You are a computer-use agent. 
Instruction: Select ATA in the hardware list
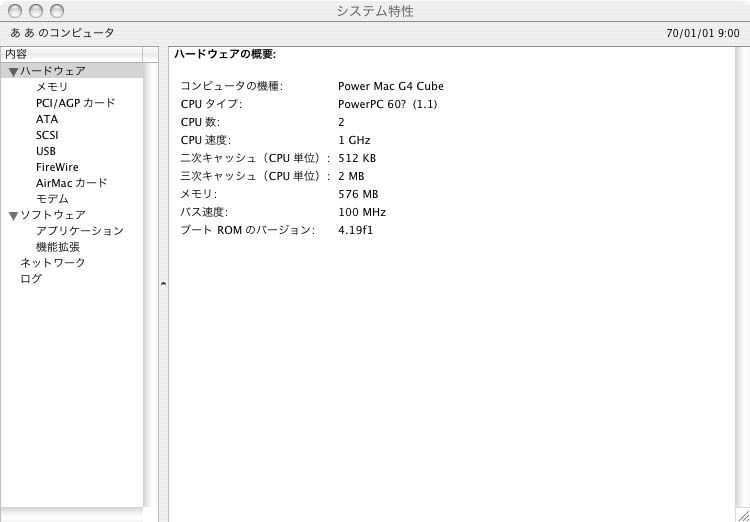click(47, 119)
